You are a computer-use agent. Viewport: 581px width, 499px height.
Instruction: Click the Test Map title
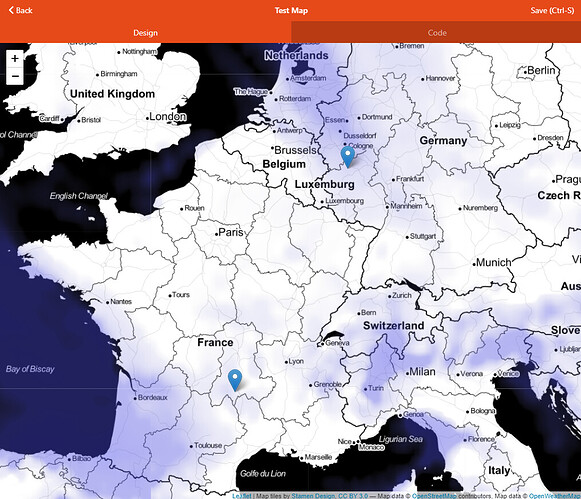291,10
